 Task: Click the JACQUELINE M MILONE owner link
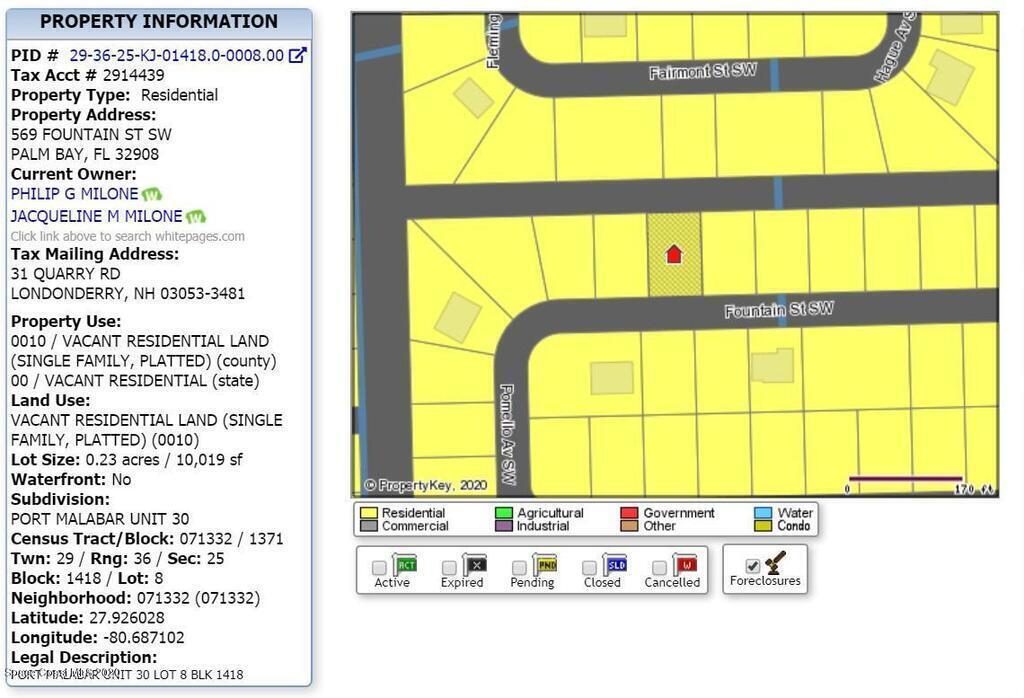coord(96,216)
